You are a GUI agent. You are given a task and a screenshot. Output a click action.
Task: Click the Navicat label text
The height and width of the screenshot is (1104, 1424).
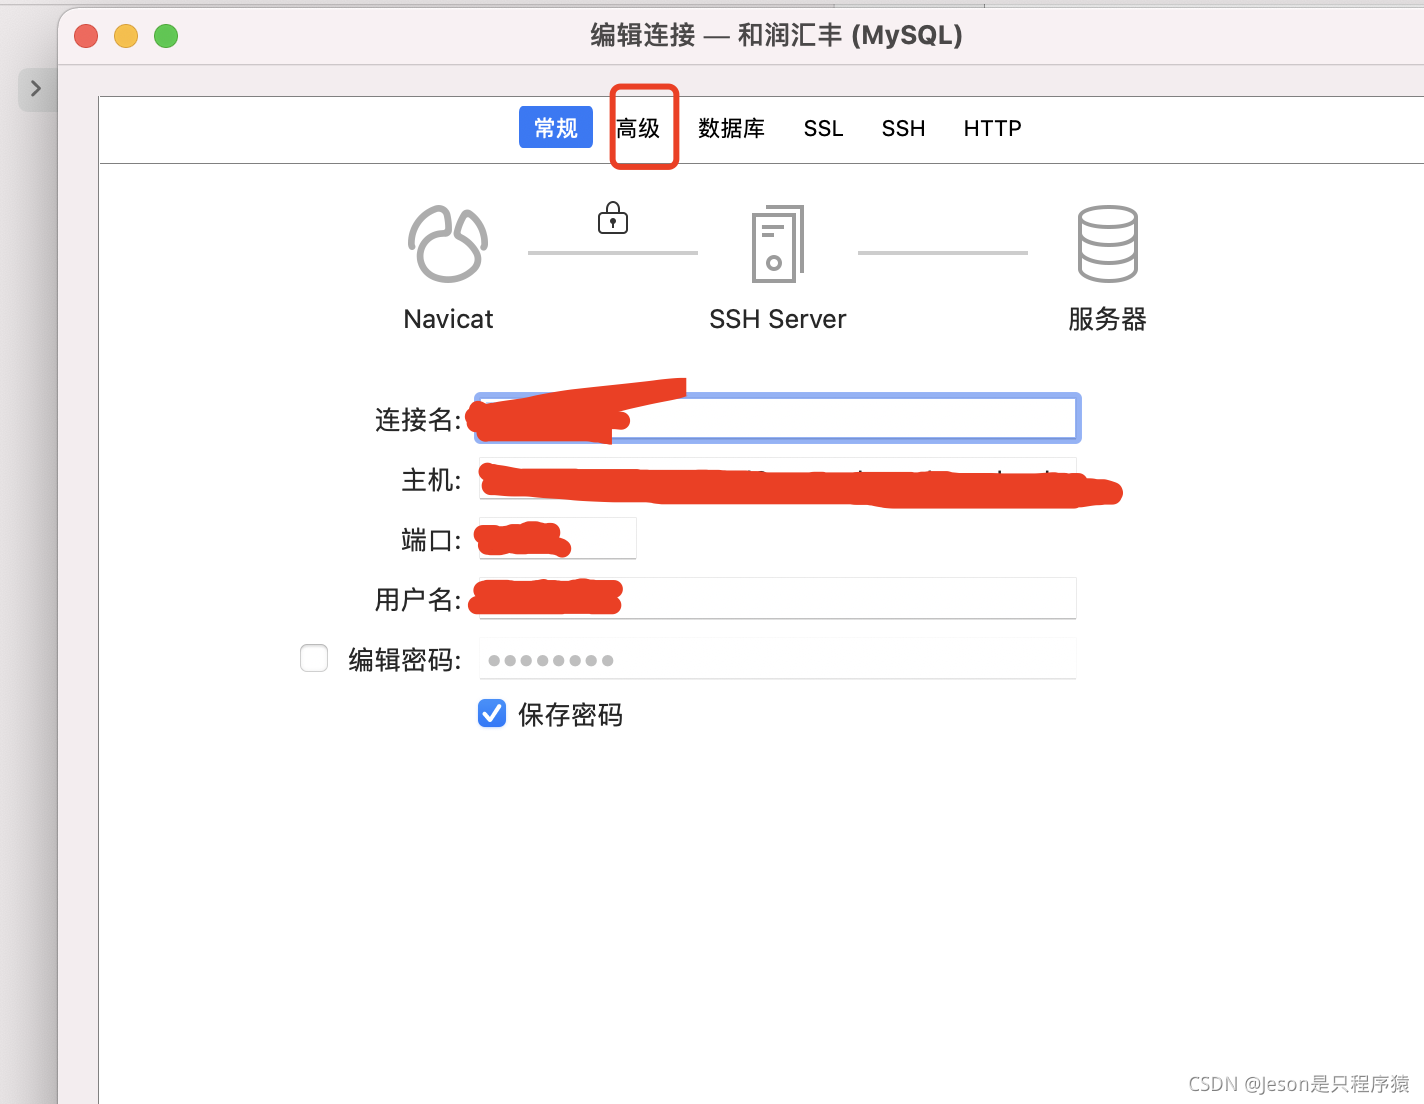448,319
